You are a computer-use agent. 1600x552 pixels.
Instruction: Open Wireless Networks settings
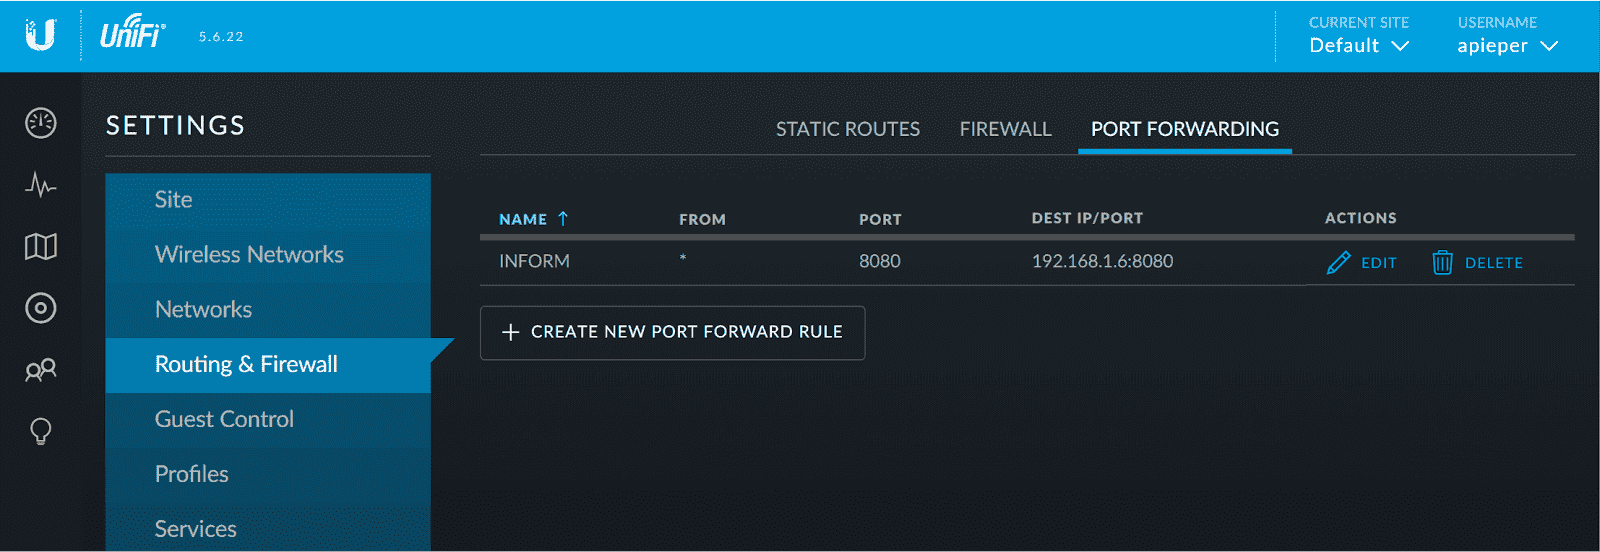pyautogui.click(x=268, y=255)
